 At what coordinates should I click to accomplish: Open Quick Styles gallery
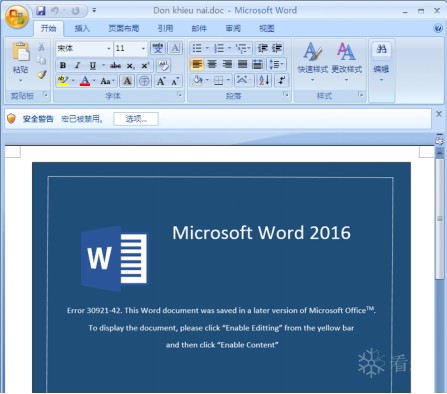pyautogui.click(x=313, y=62)
